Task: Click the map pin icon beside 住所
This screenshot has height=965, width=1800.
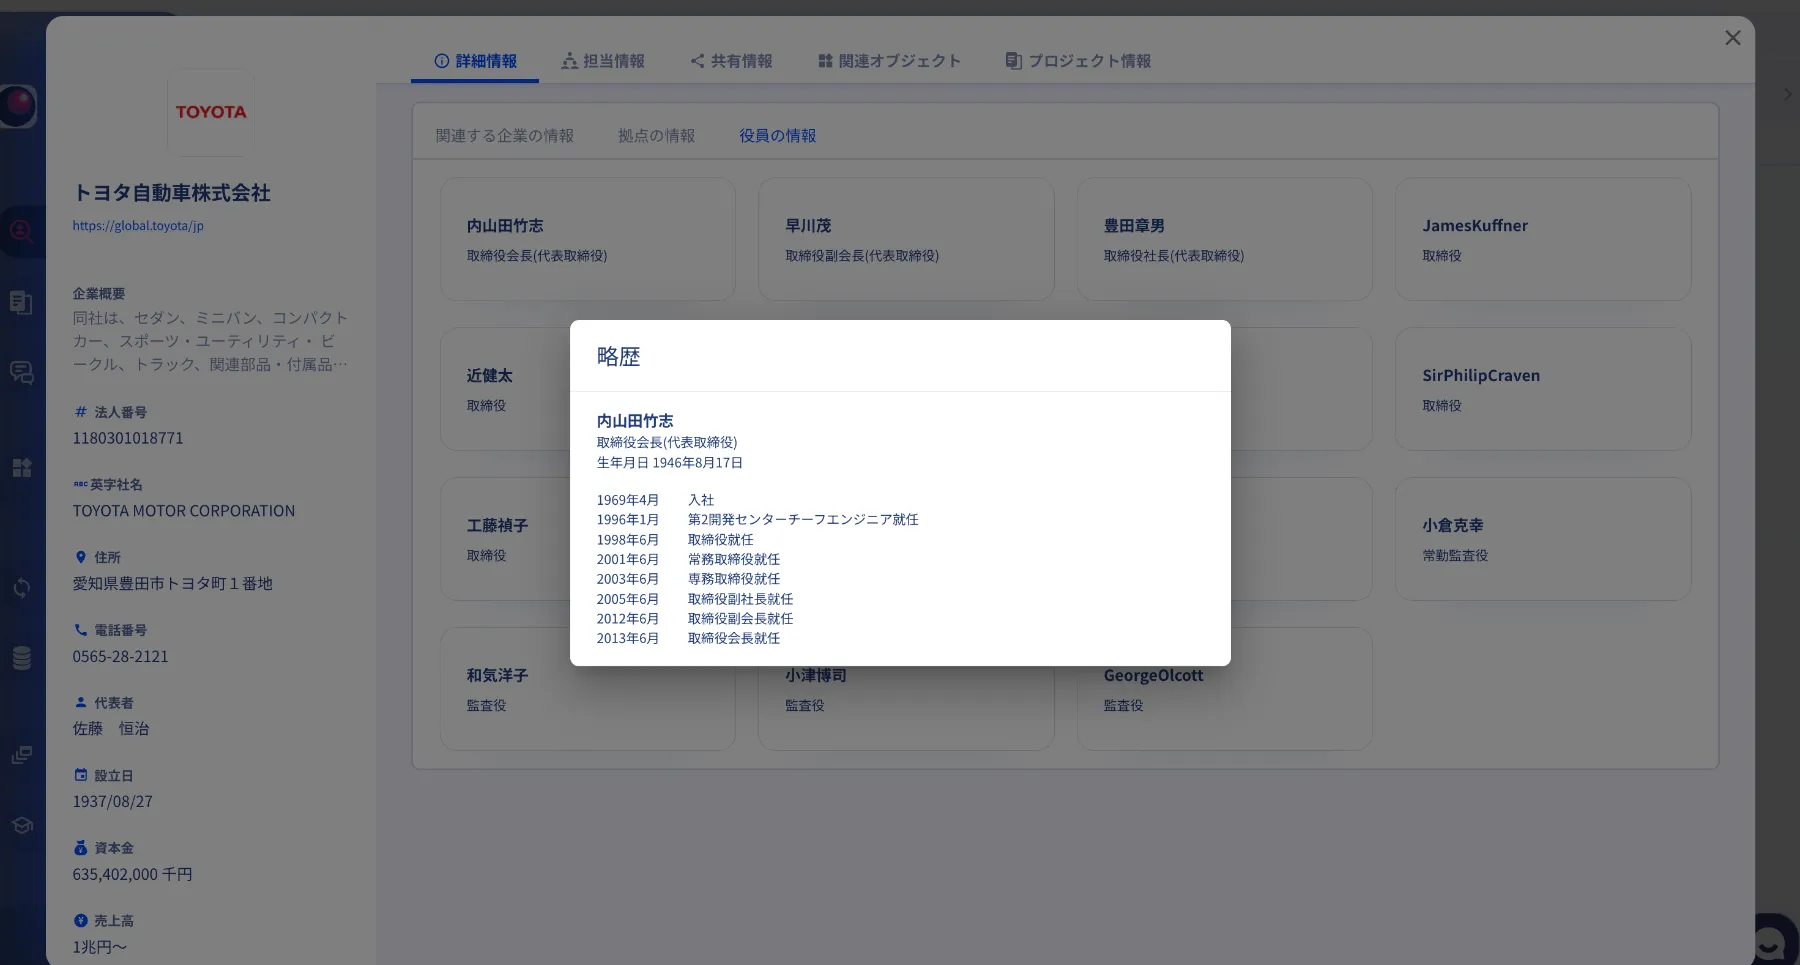Action: pos(81,557)
